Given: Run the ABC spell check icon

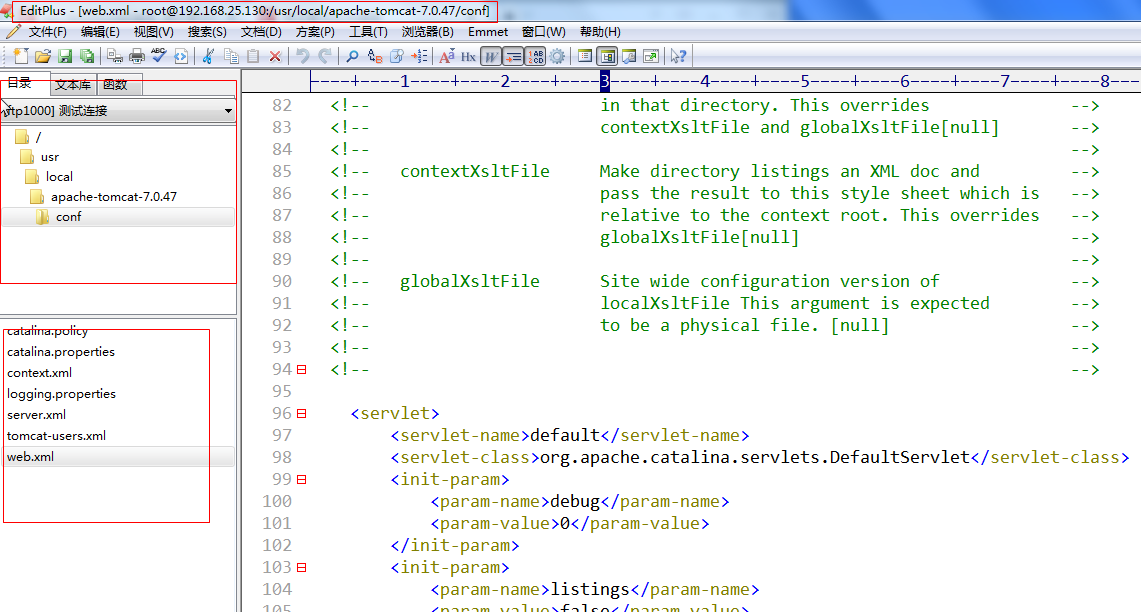Looking at the screenshot, I should (x=158, y=56).
